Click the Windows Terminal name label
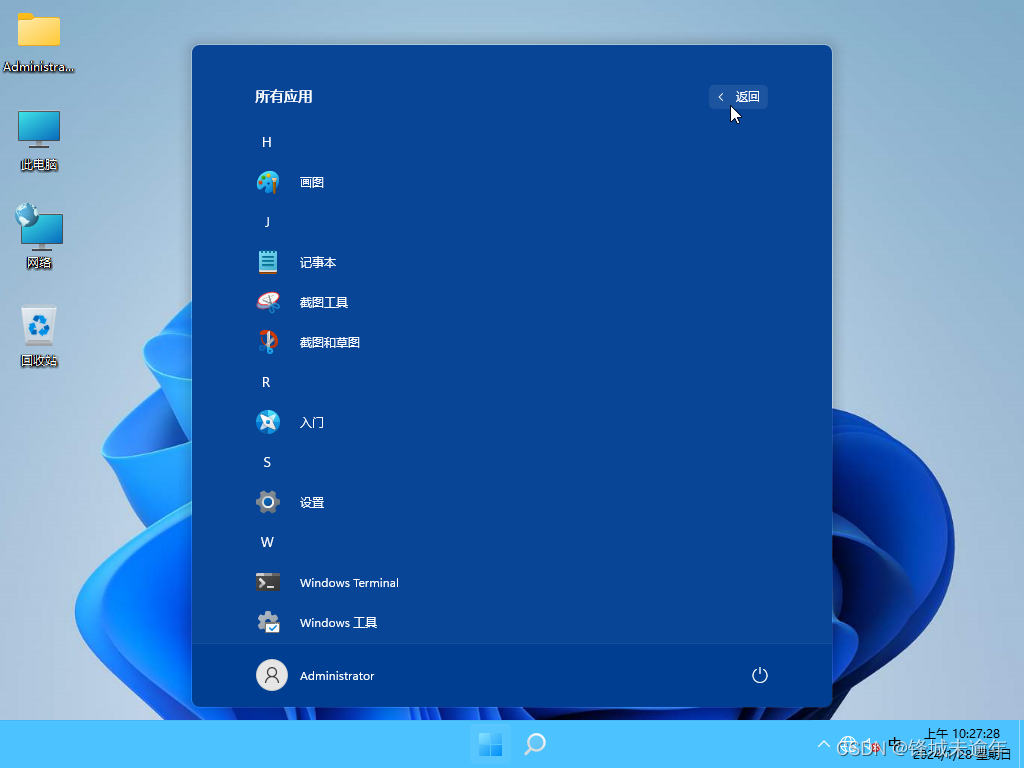 [x=349, y=583]
